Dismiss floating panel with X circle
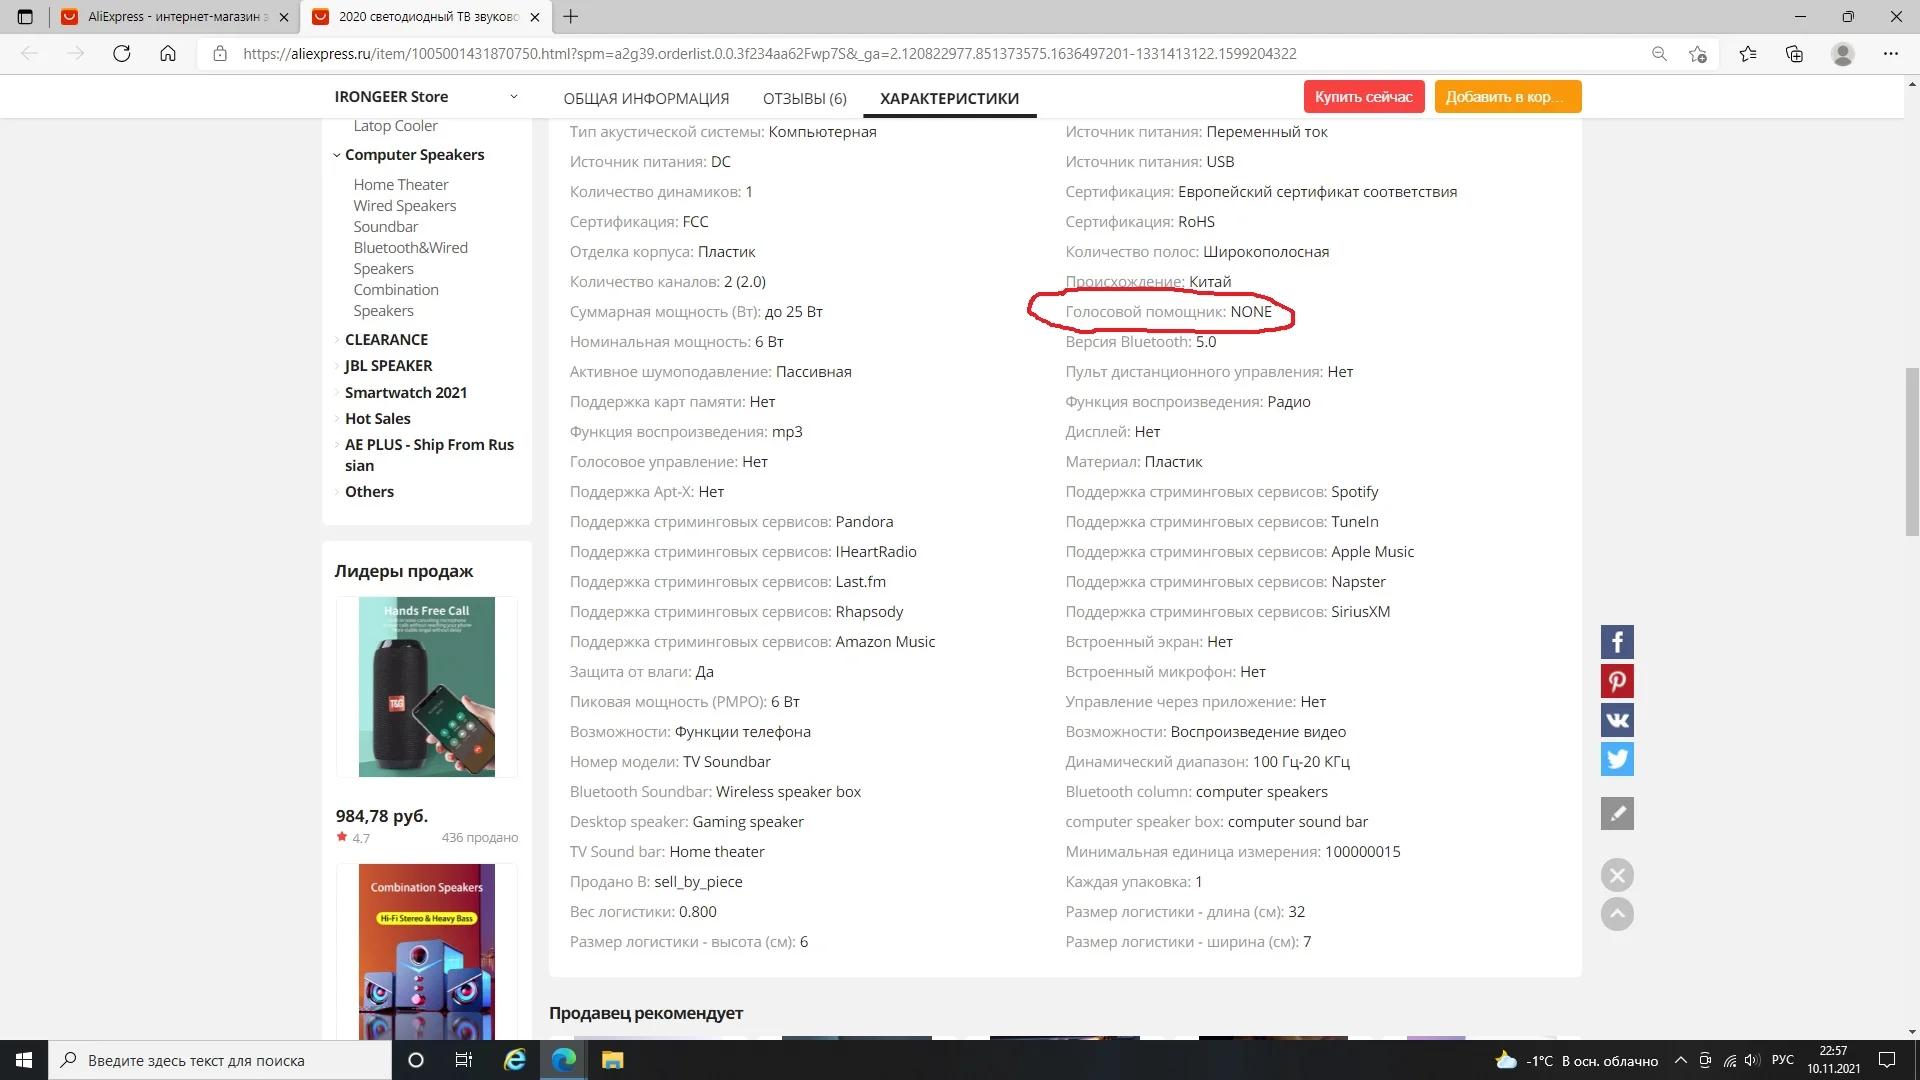This screenshot has height=1080, width=1920. point(1617,875)
